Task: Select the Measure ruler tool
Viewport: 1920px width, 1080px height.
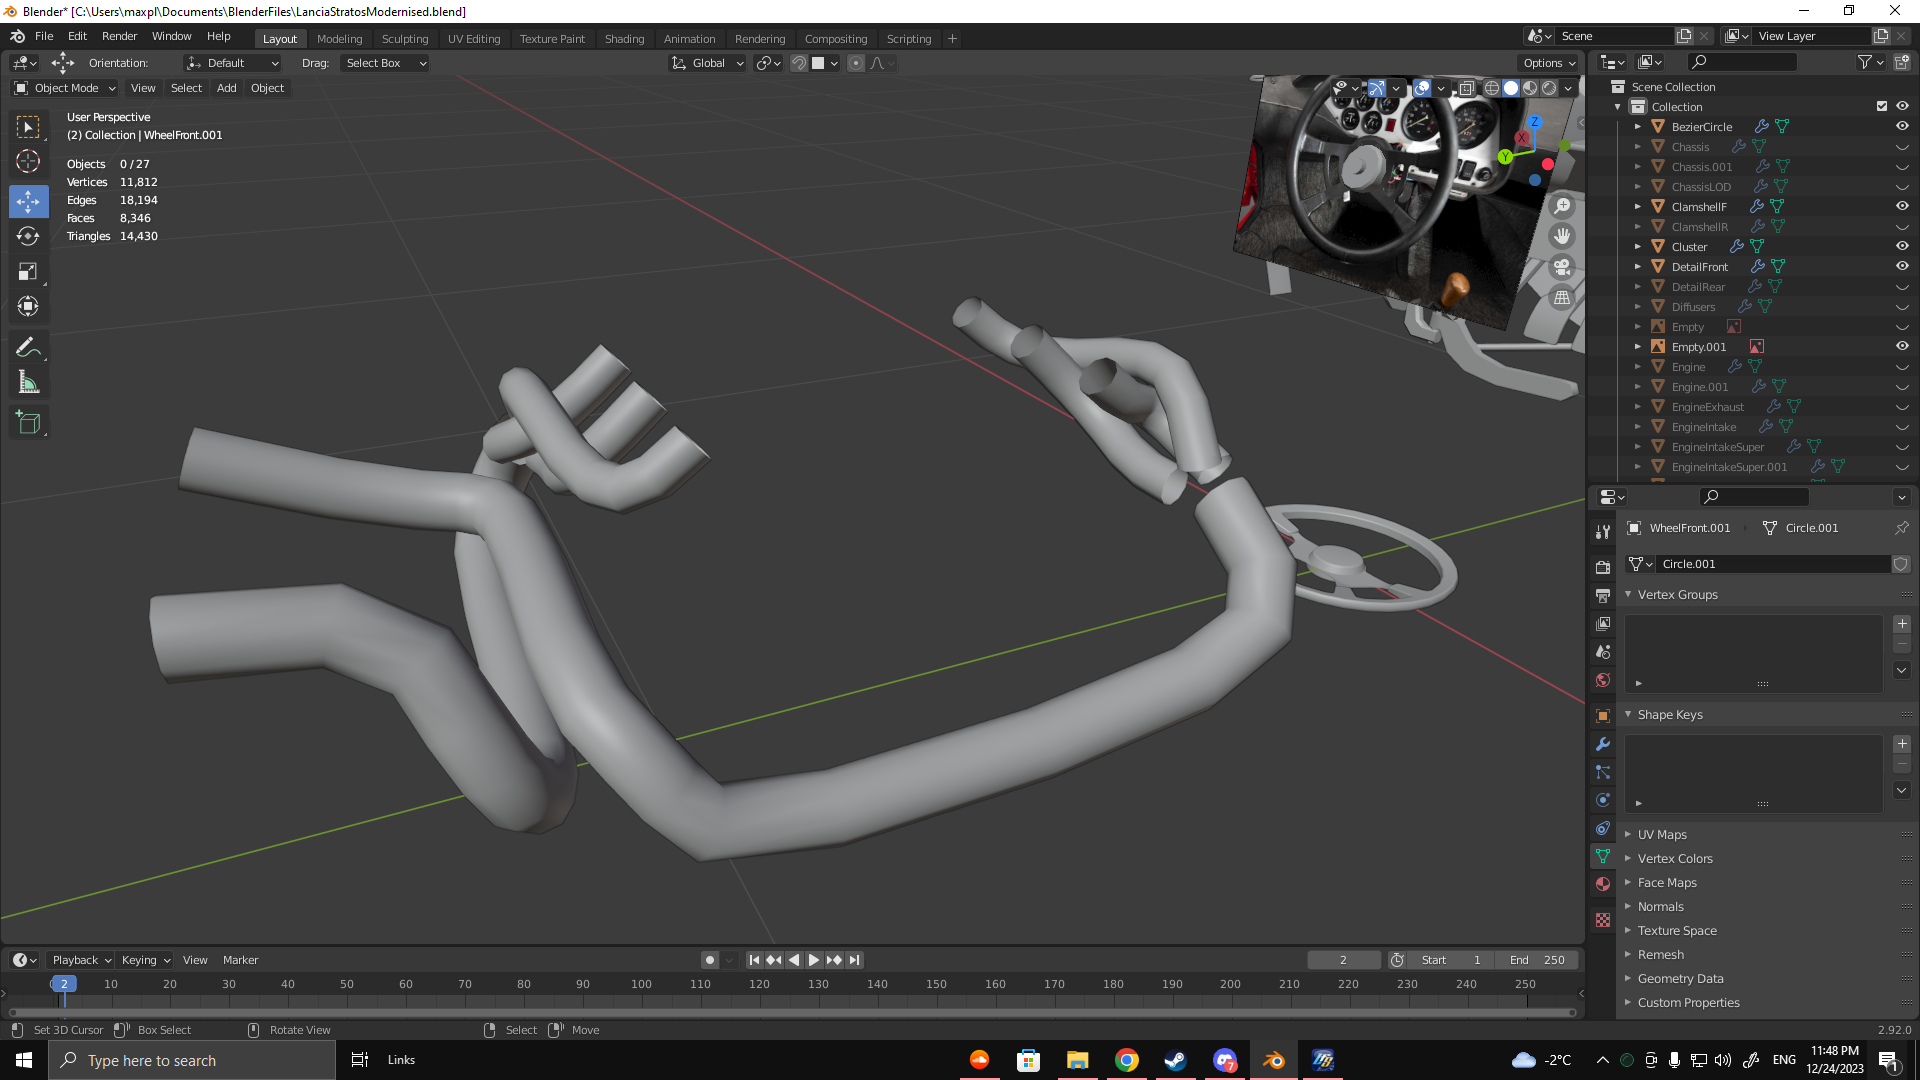Action: [x=28, y=383]
